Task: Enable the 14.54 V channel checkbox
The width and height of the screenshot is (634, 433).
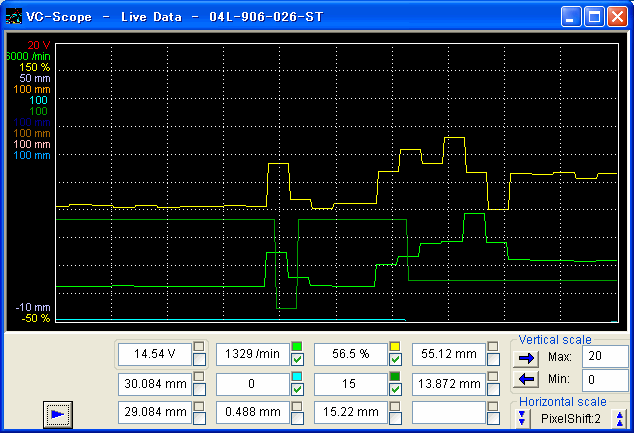Action: [x=199, y=360]
